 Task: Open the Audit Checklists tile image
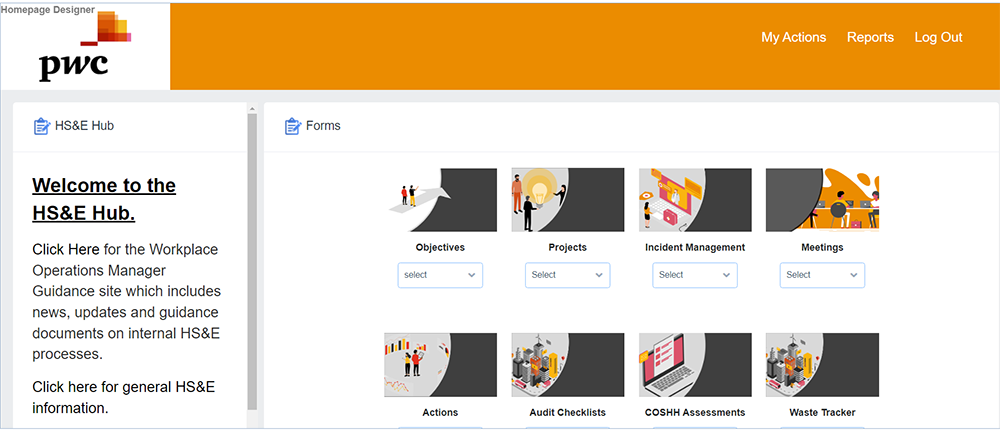(x=568, y=365)
